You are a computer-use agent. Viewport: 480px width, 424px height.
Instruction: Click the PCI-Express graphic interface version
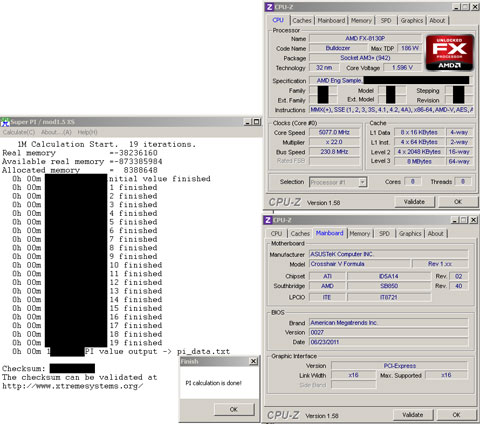(x=400, y=366)
